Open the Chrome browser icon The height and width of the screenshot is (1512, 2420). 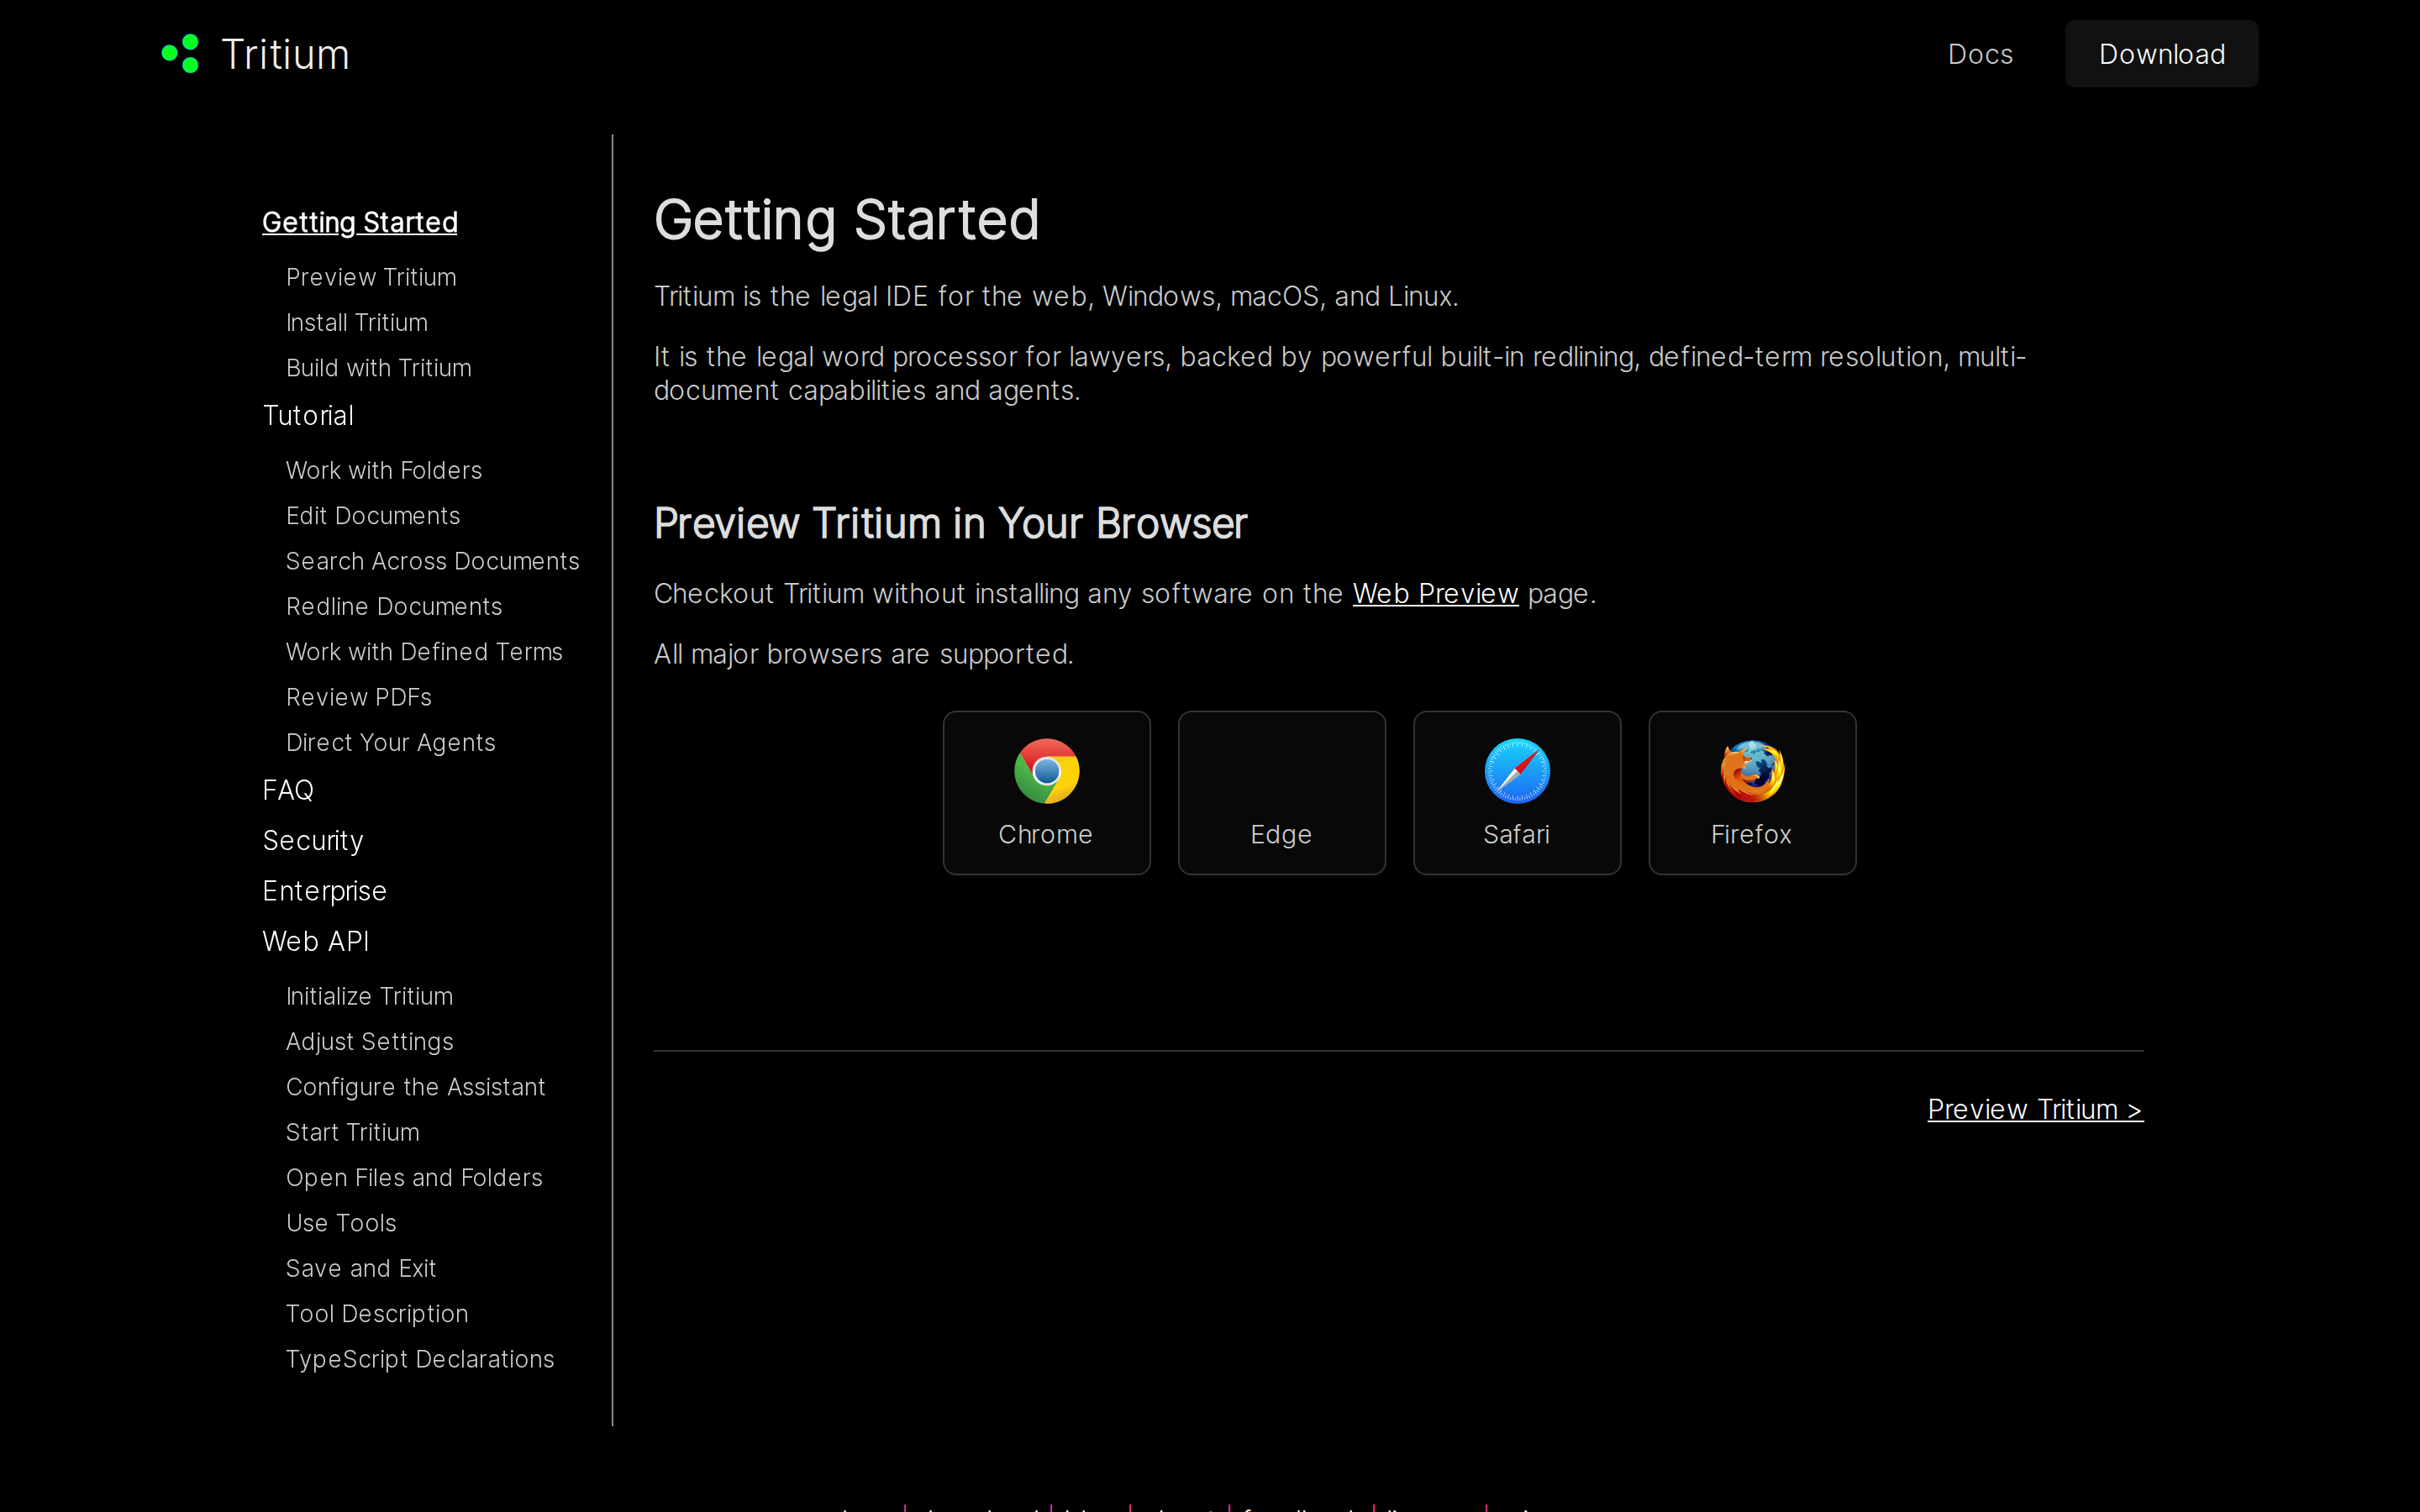(1046, 771)
